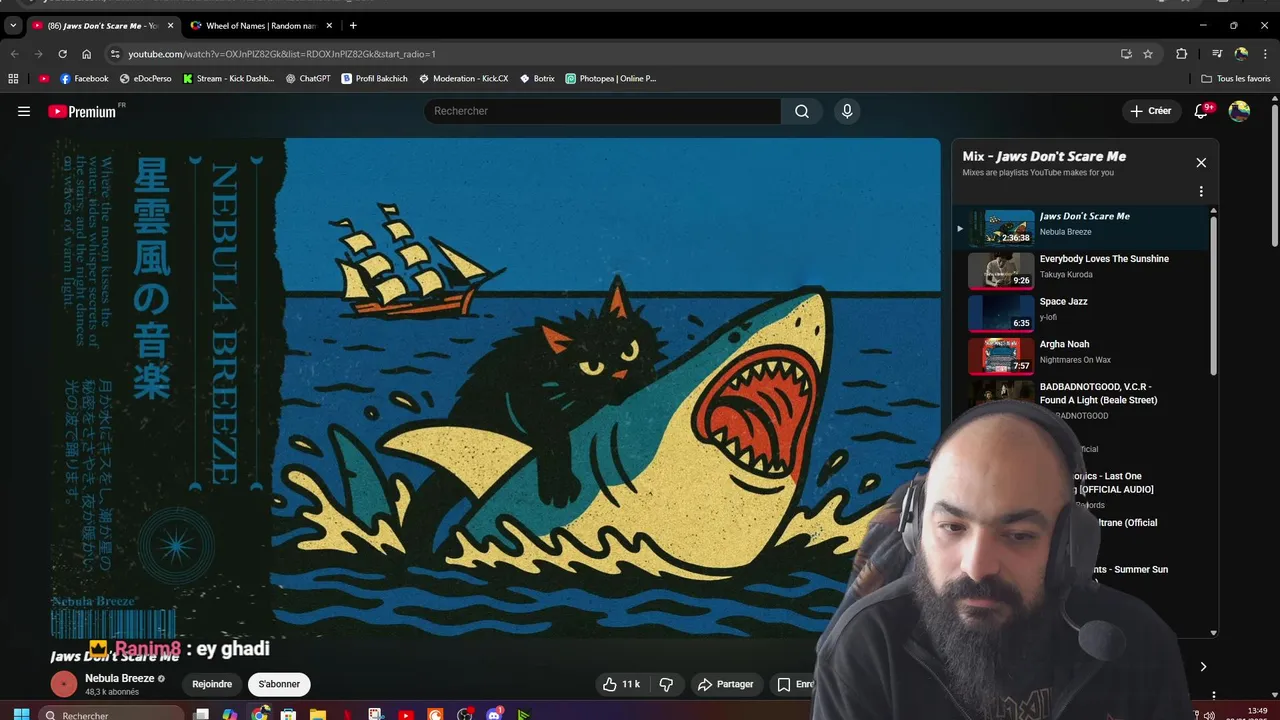Image resolution: width=1280 pixels, height=720 pixels.
Task: Open ChatGPT bookmark
Action: tap(308, 78)
